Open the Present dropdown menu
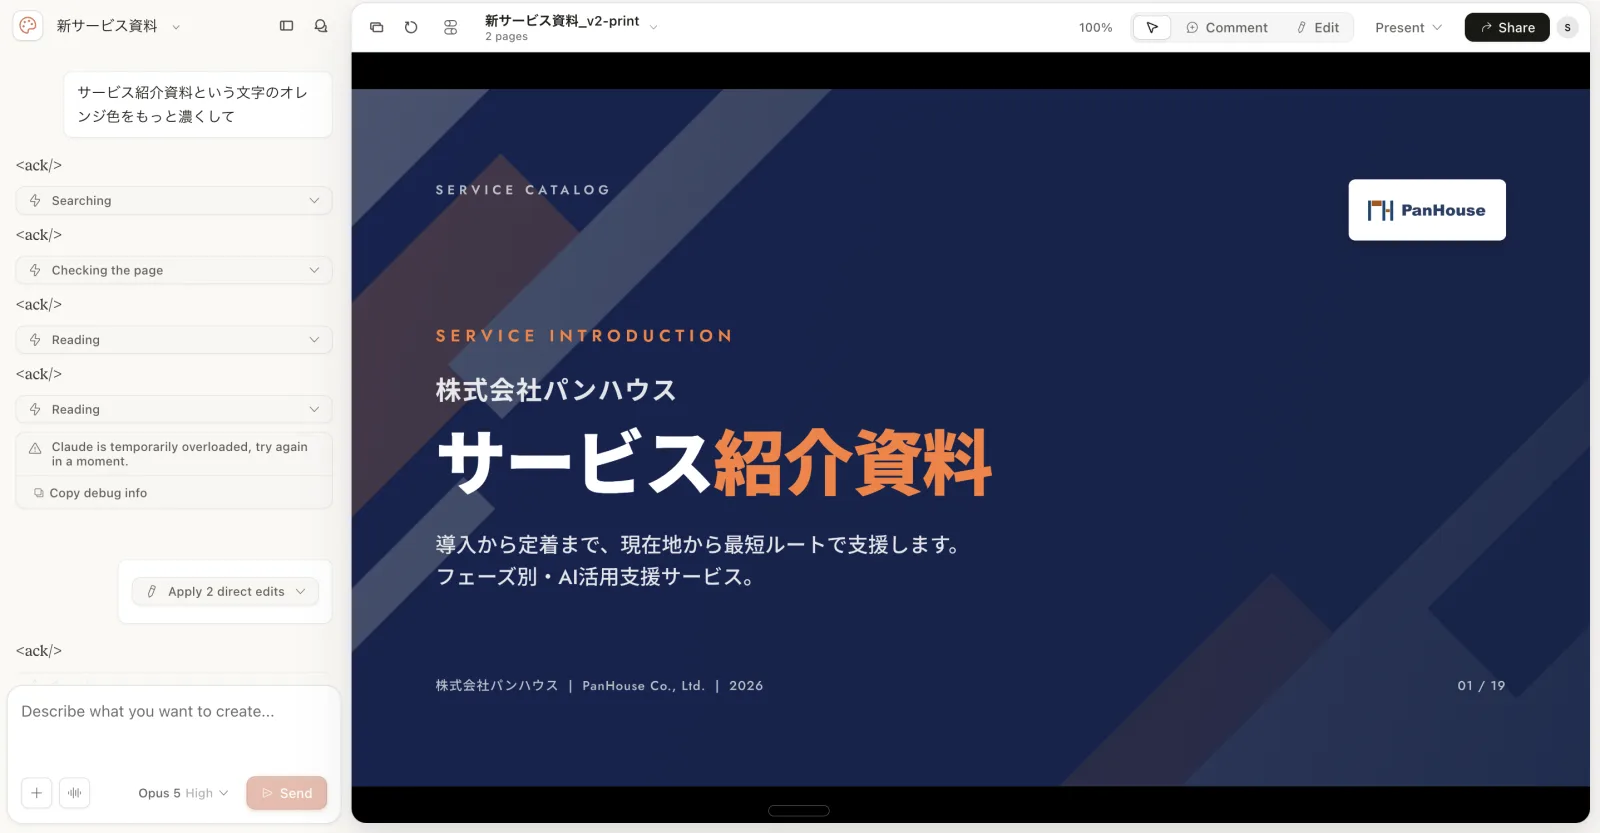This screenshot has height=833, width=1600. click(x=1408, y=28)
